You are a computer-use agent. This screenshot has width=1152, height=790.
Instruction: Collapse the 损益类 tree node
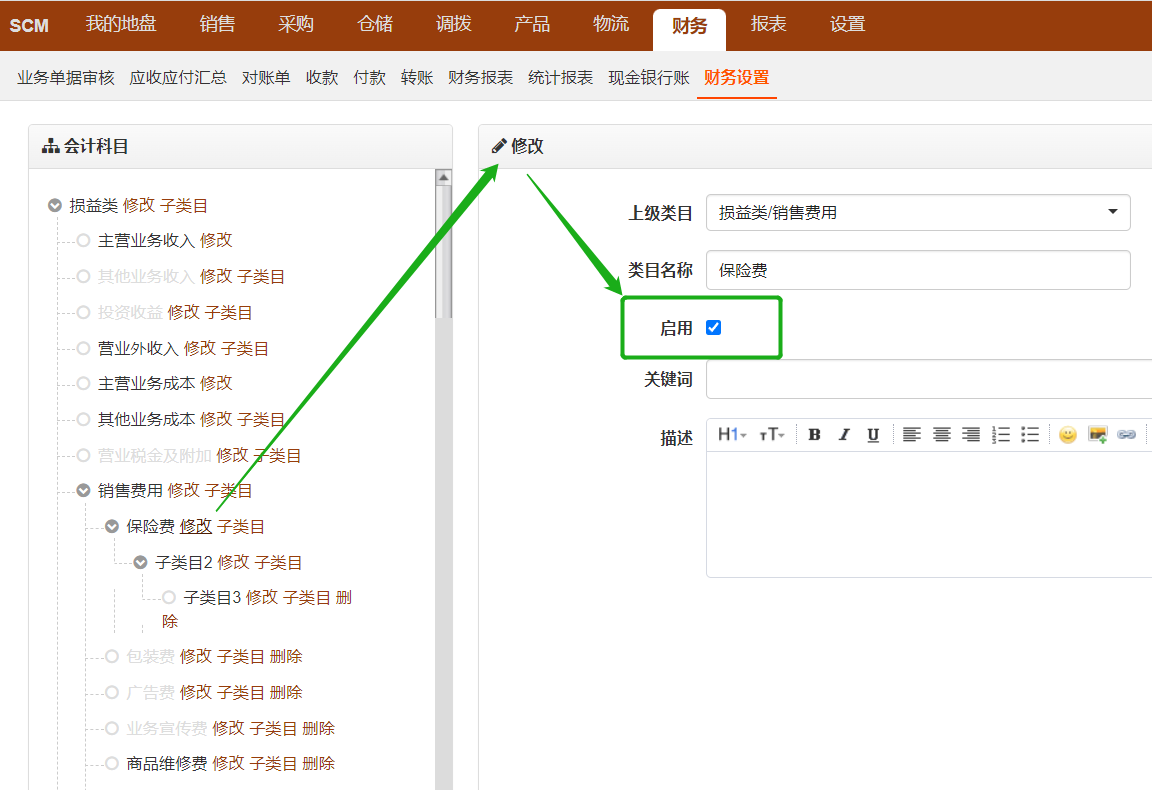click(55, 206)
